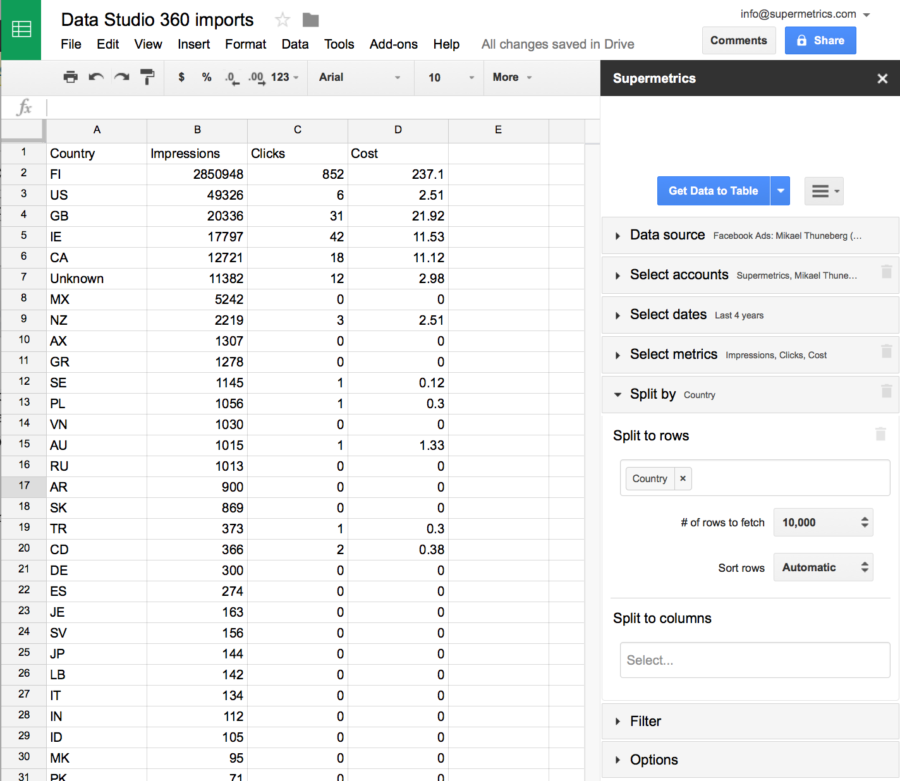Open the Supermetrics hamburger menu
Image resolution: width=900 pixels, height=781 pixels.
[824, 191]
